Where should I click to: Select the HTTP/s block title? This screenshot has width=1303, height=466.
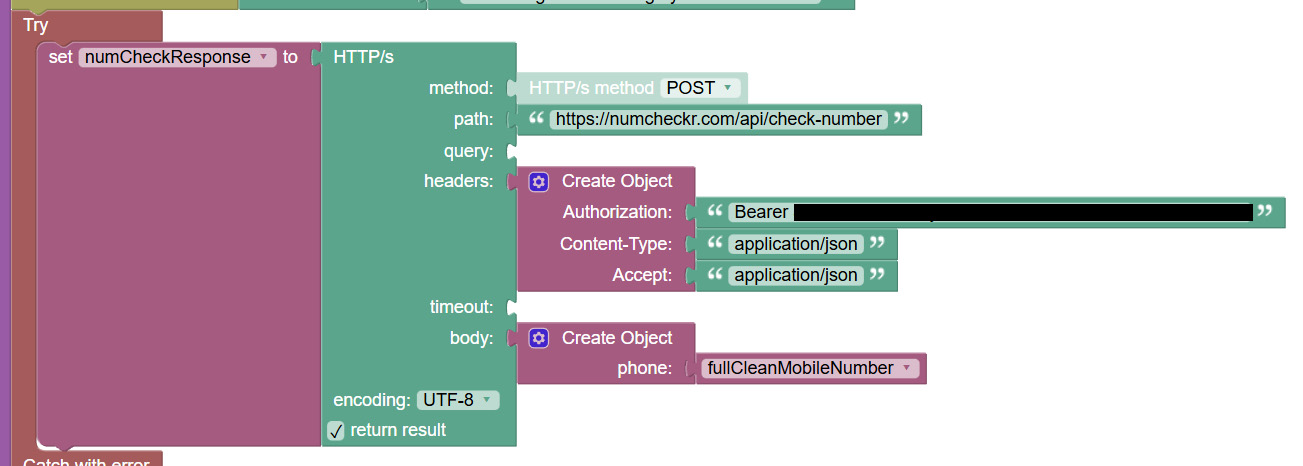(363, 57)
